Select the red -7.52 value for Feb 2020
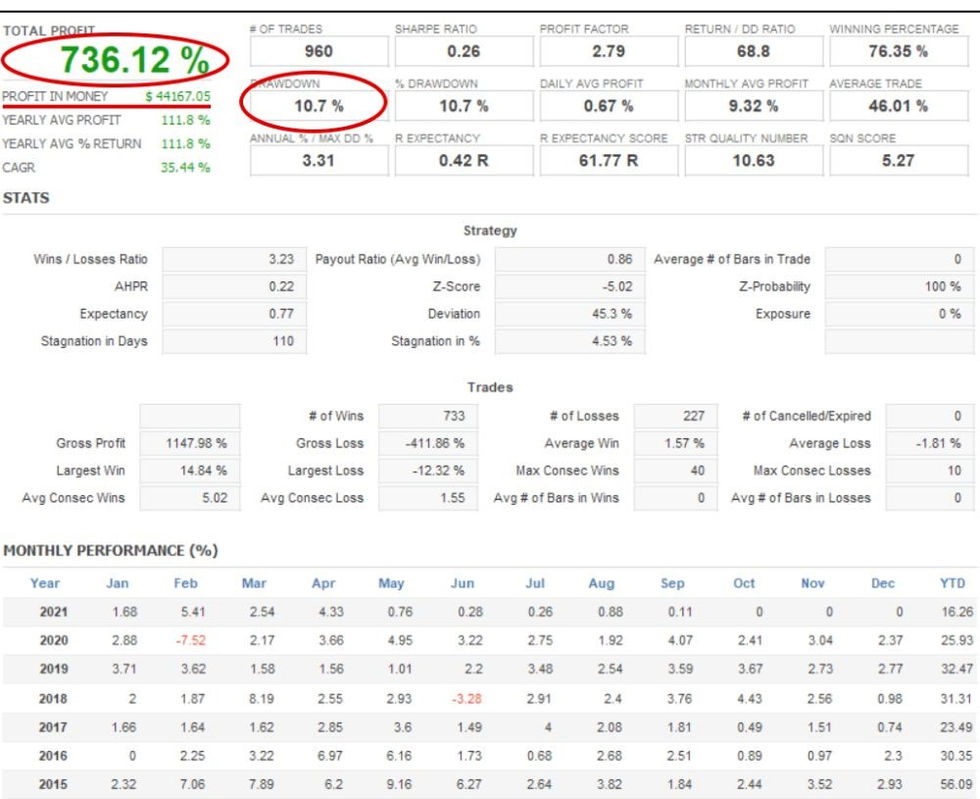 (x=191, y=641)
